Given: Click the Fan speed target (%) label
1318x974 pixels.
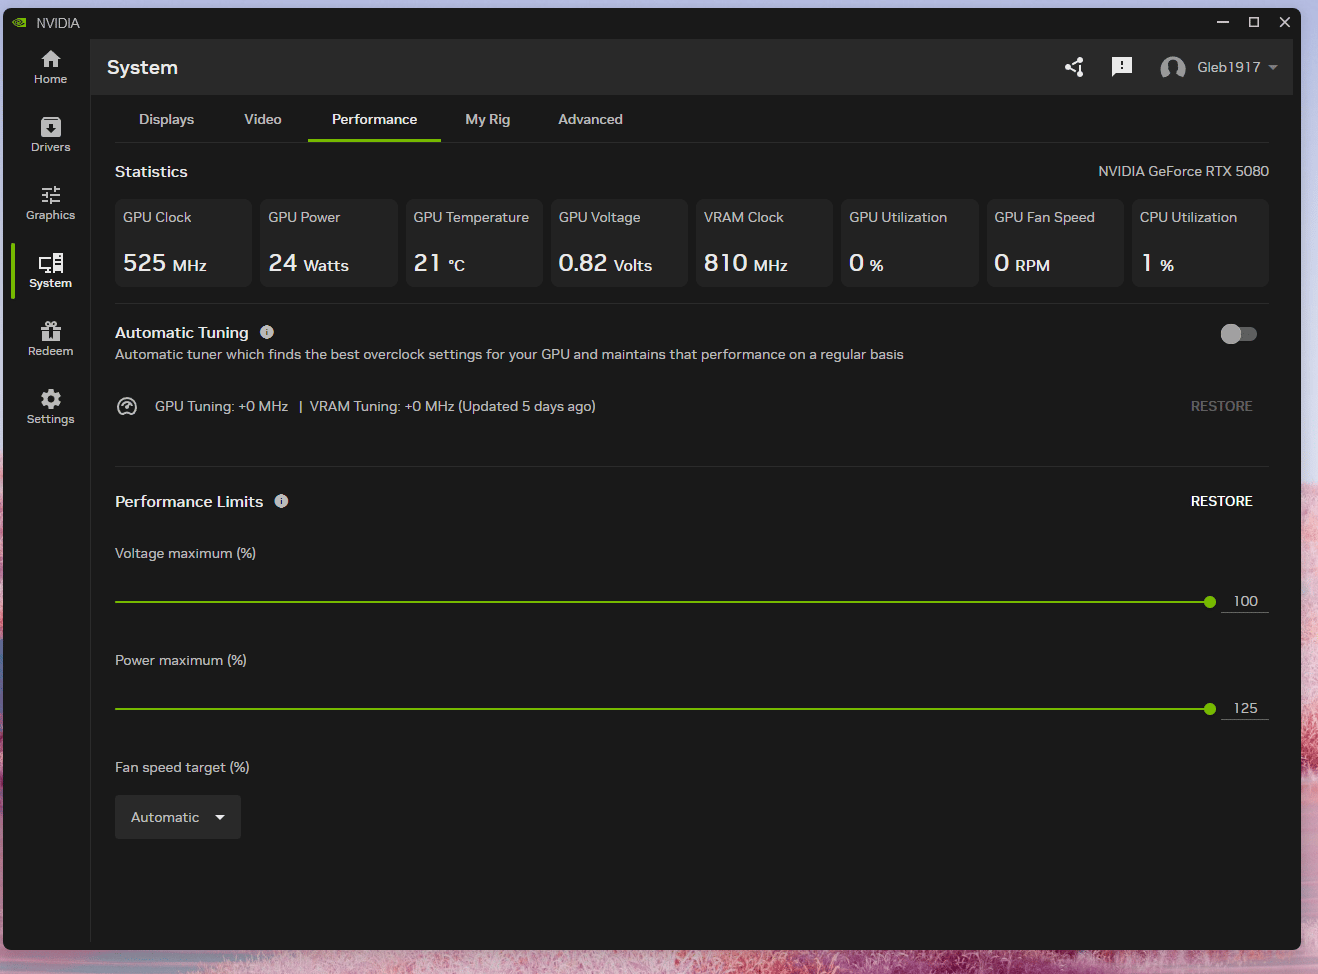Looking at the screenshot, I should click(x=182, y=767).
